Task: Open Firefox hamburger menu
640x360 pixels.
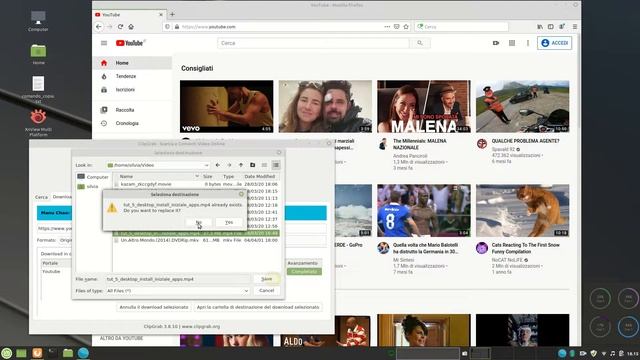Action: tap(575, 27)
